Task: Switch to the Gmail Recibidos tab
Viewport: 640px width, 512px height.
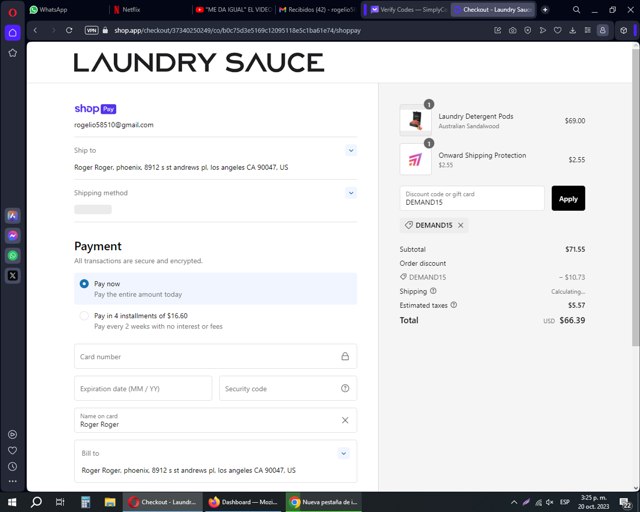Action: [317, 10]
